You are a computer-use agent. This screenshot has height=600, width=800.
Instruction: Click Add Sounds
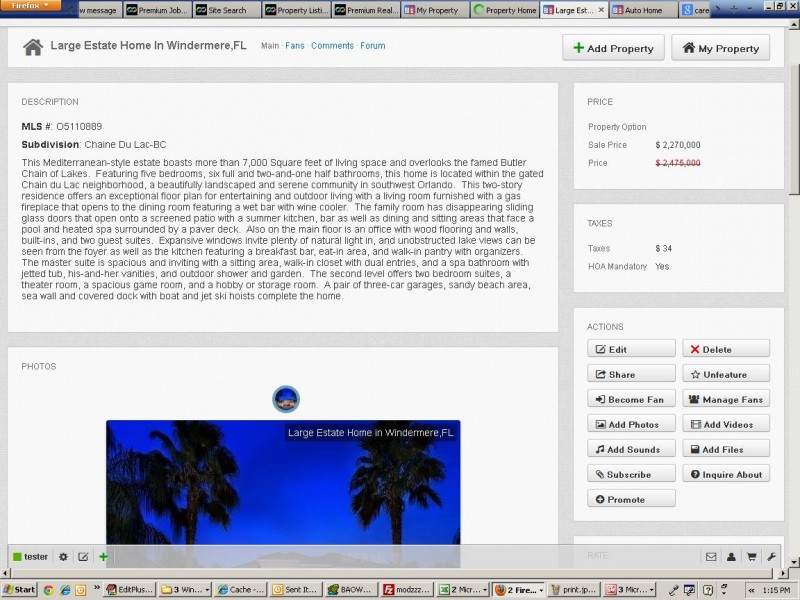[x=631, y=449]
